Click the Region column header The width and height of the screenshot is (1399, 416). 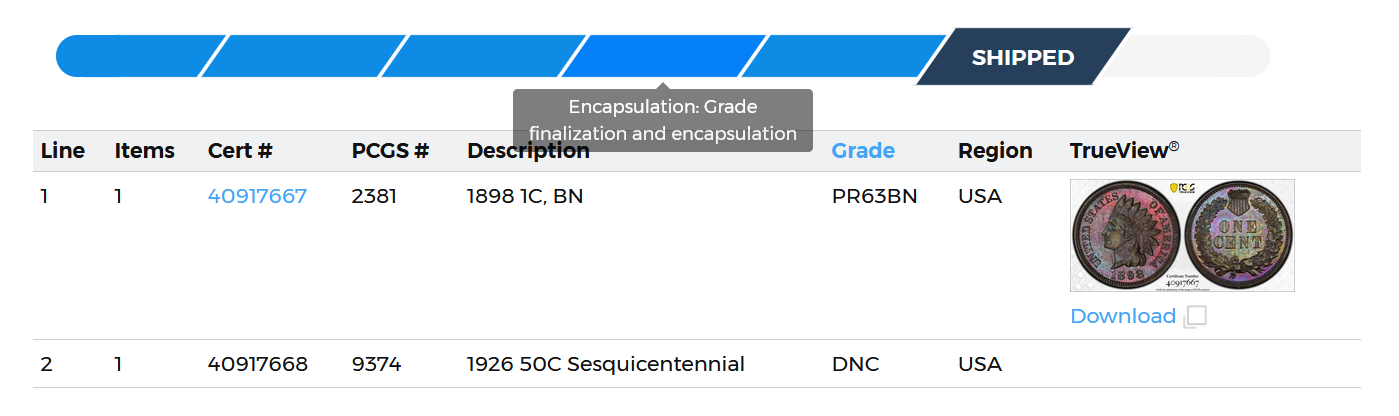[995, 151]
